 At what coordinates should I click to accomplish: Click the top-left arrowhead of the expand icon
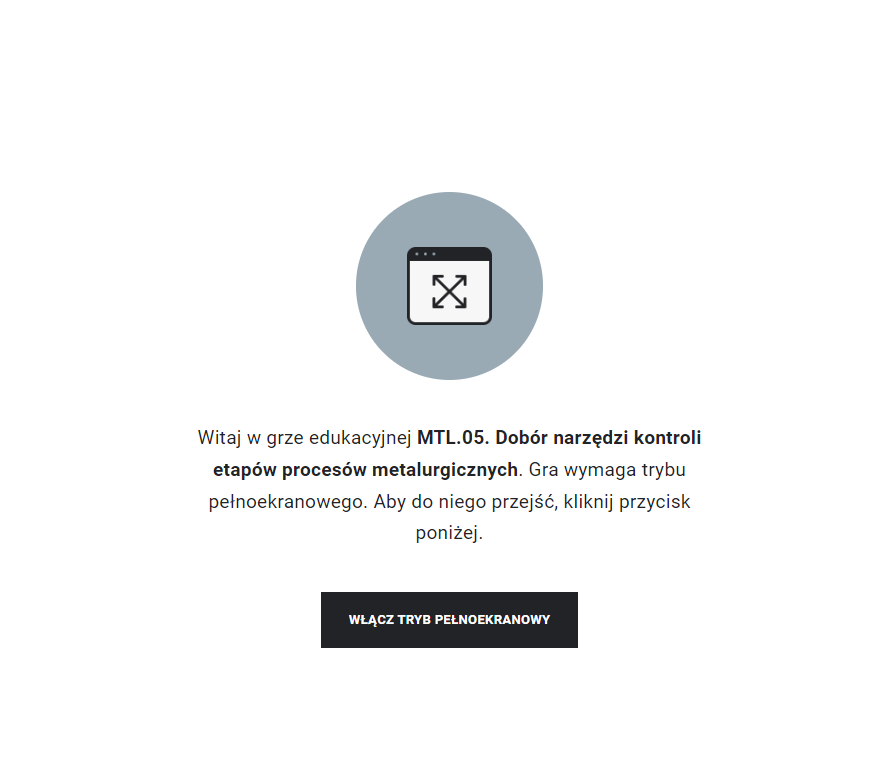(x=437, y=279)
